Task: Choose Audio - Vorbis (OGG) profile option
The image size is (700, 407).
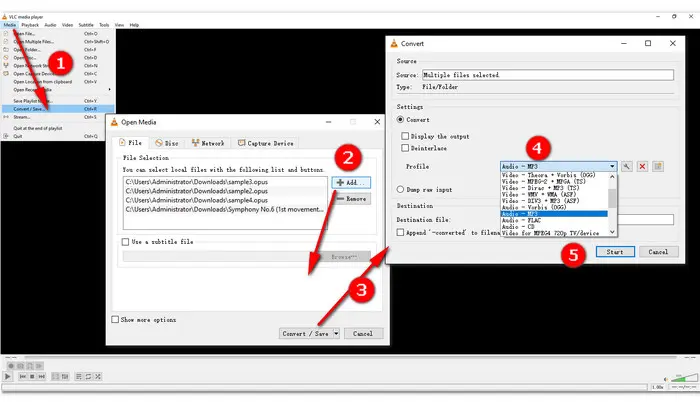Action: pyautogui.click(x=554, y=207)
